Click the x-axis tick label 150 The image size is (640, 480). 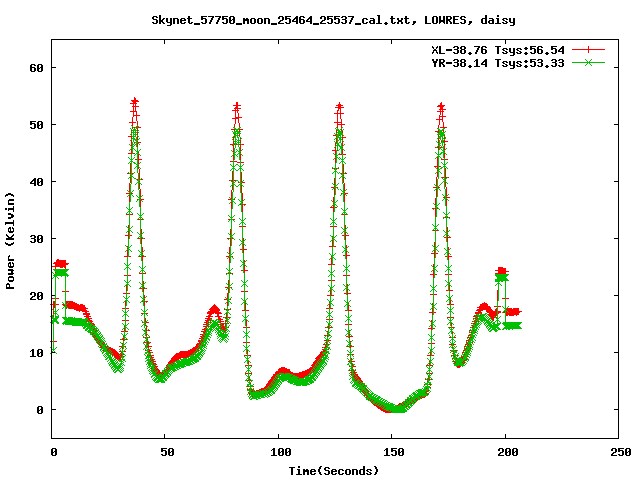(394, 452)
